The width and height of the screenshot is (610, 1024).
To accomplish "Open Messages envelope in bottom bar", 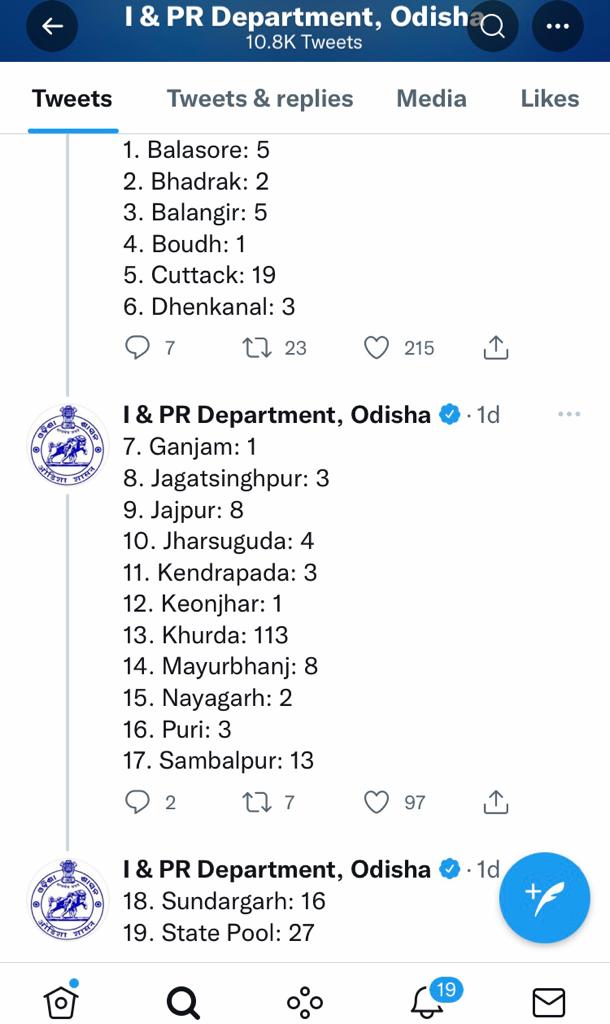I will coord(547,1000).
